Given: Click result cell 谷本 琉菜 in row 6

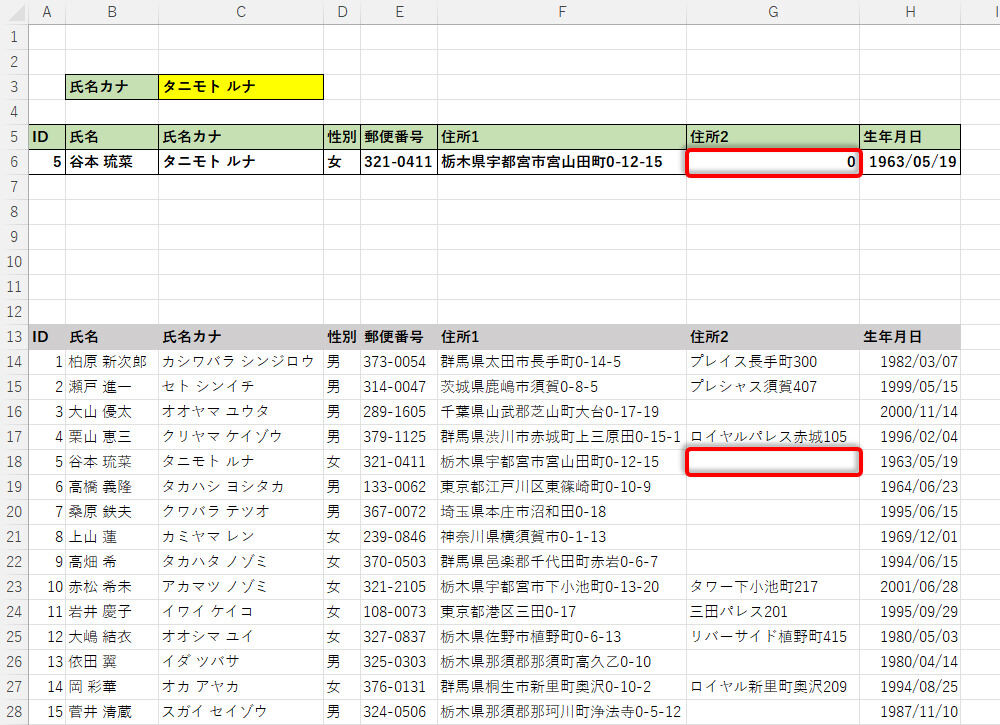Looking at the screenshot, I should [112, 162].
